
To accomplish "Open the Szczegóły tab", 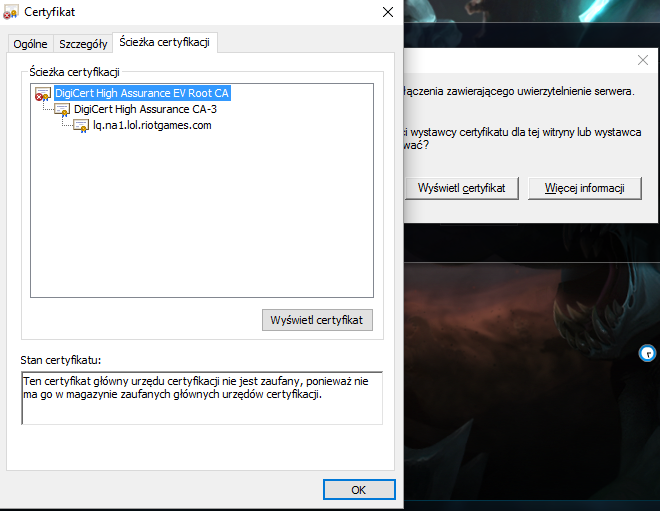I will point(83,44).
